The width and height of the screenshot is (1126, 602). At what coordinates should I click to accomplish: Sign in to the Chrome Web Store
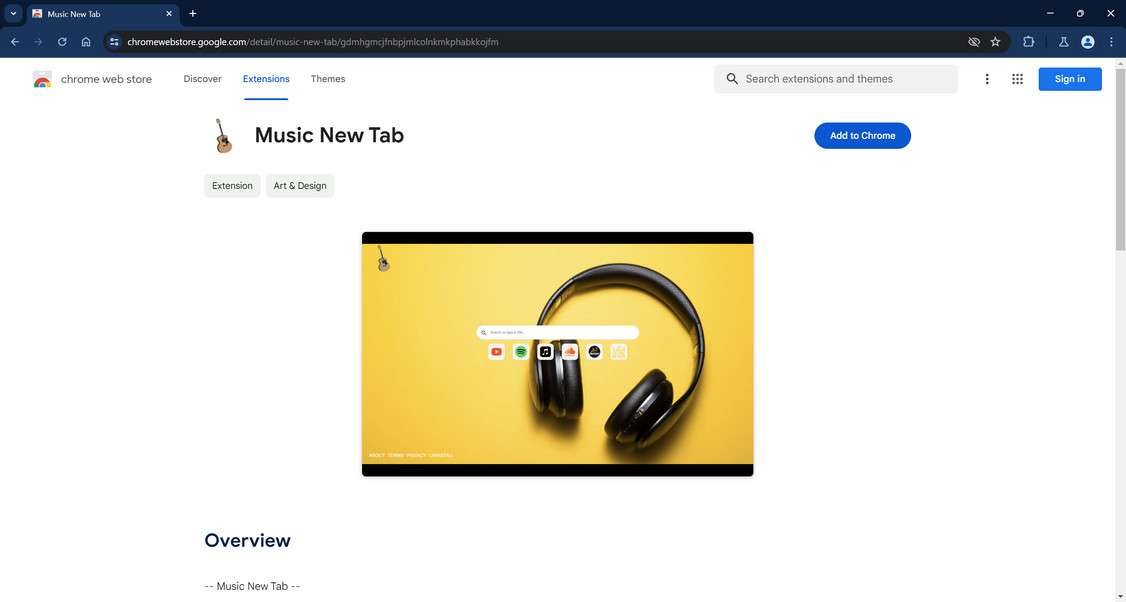[x=1068, y=78]
